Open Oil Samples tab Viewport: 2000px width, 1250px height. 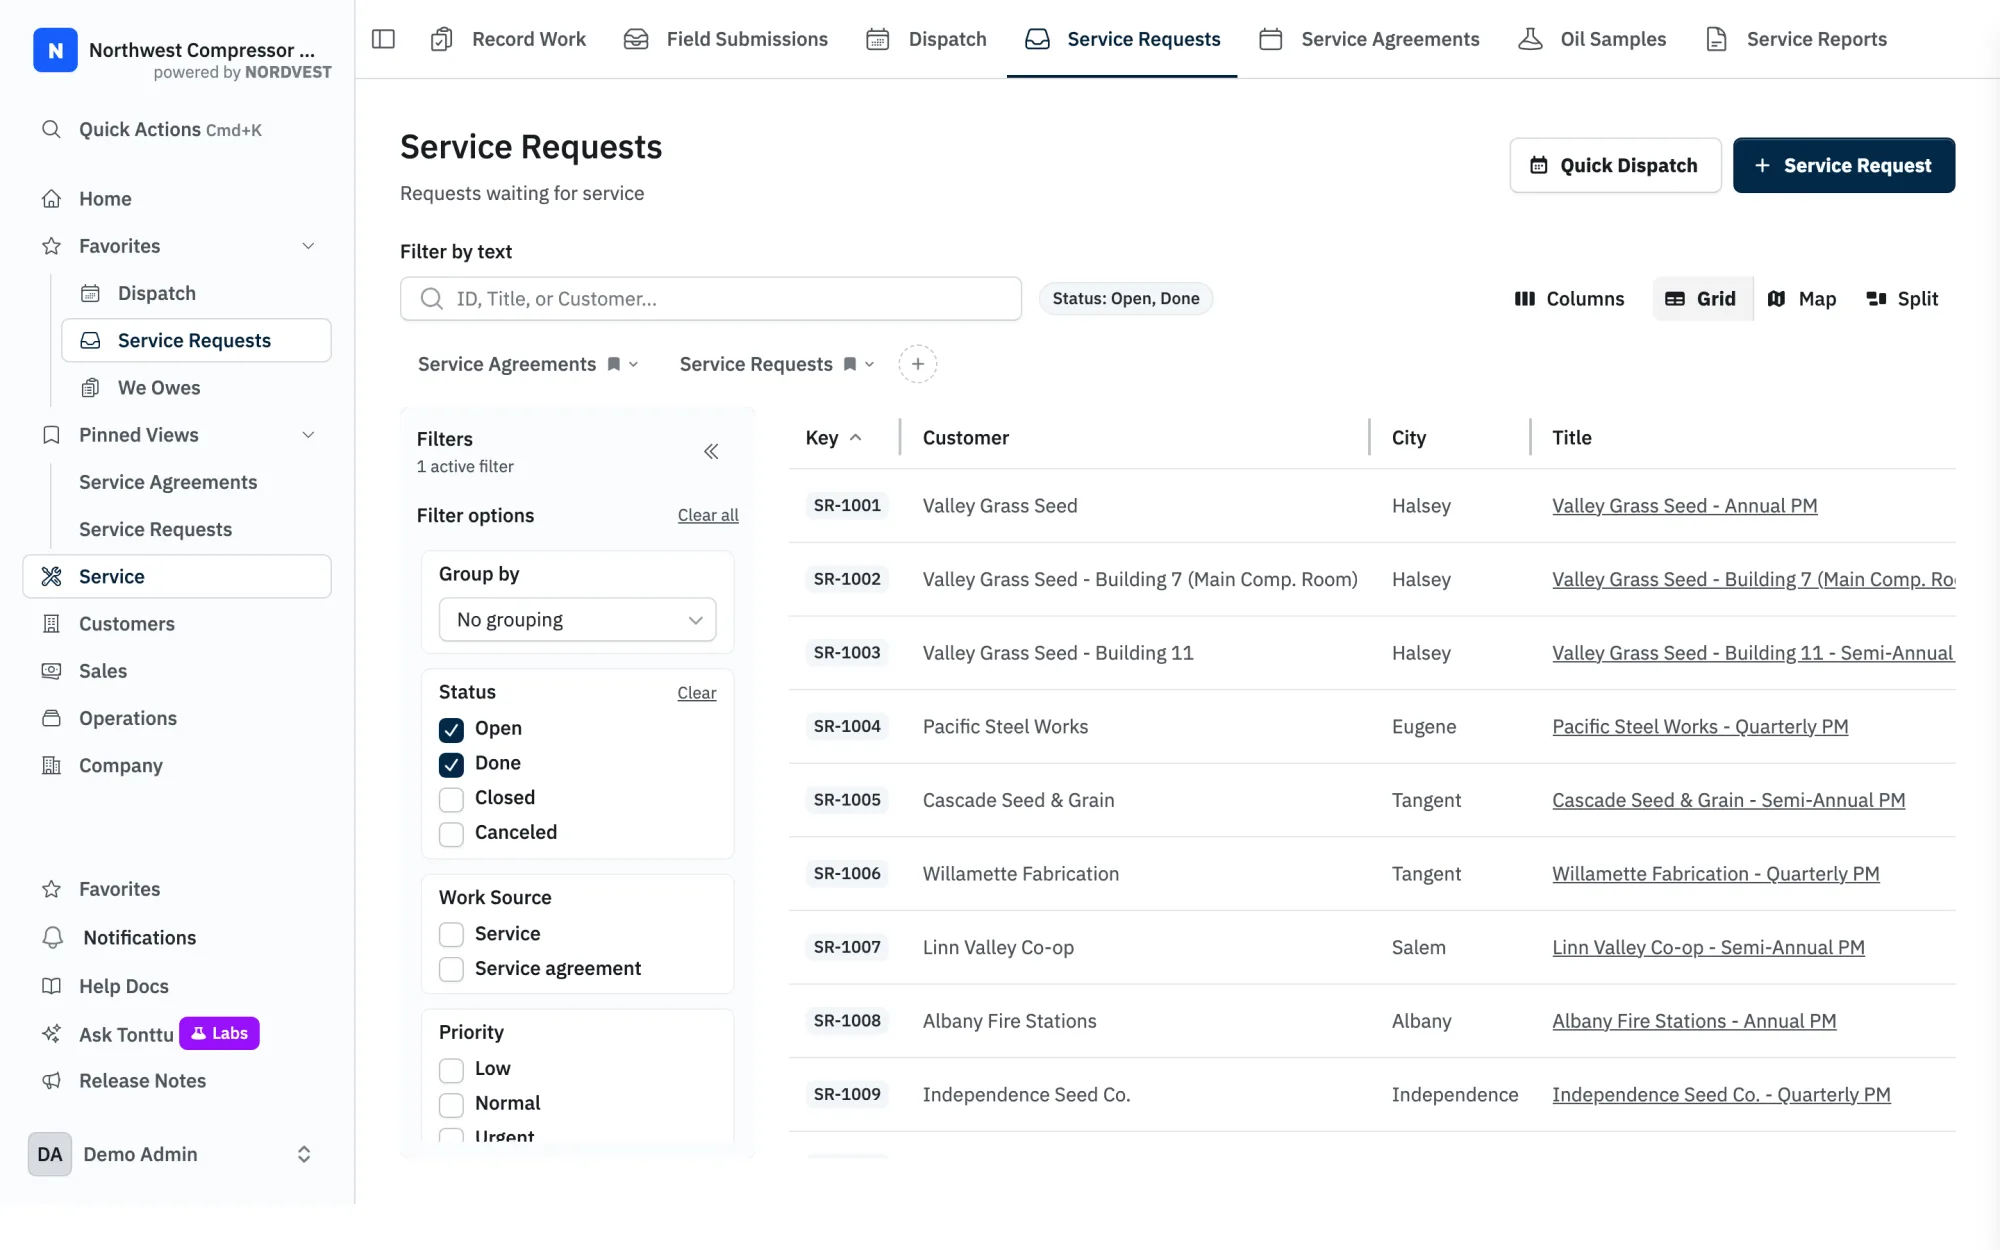click(1592, 39)
